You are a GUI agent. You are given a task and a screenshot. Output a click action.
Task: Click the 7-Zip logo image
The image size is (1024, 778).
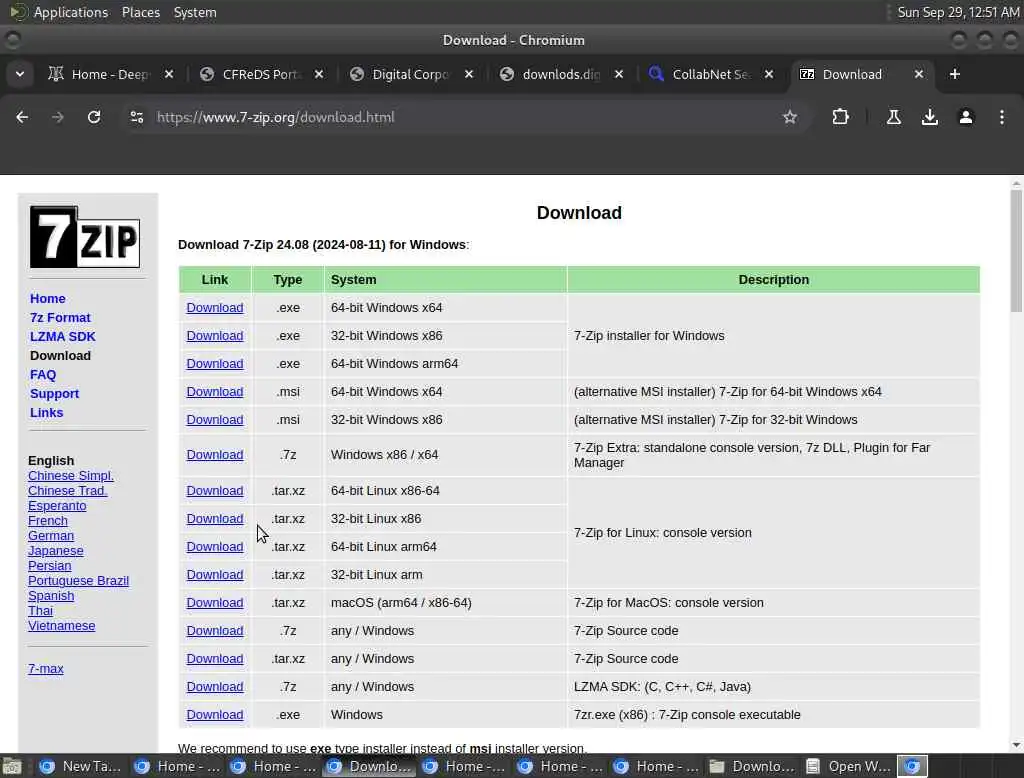point(85,237)
